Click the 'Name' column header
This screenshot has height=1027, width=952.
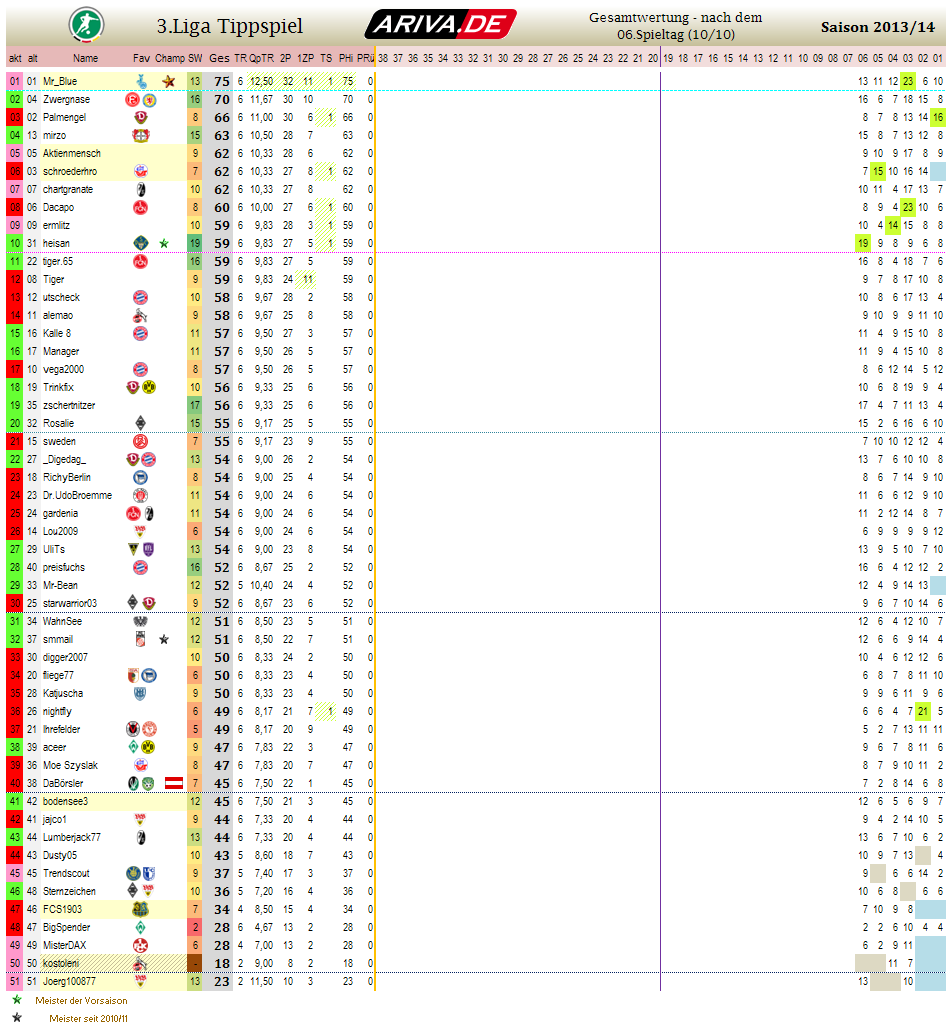pos(86,58)
